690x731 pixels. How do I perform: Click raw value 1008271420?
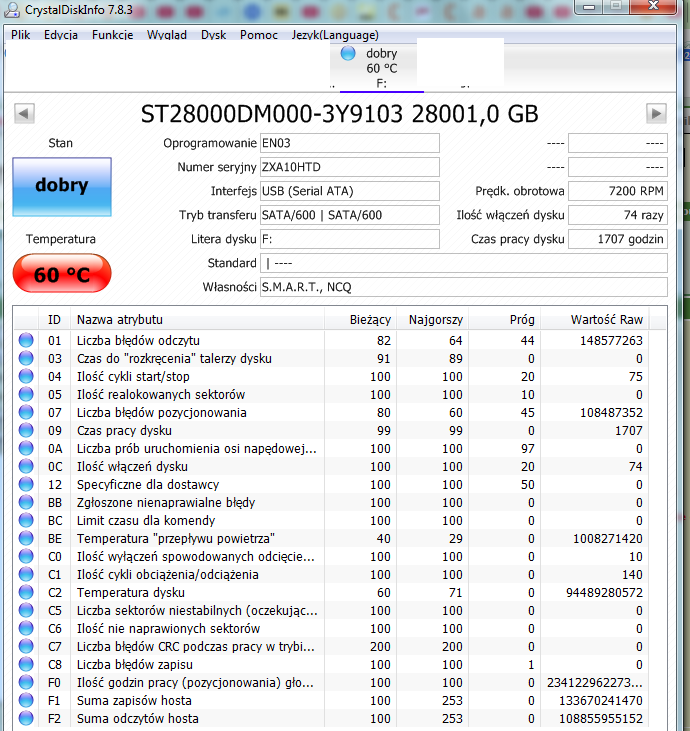click(608, 539)
